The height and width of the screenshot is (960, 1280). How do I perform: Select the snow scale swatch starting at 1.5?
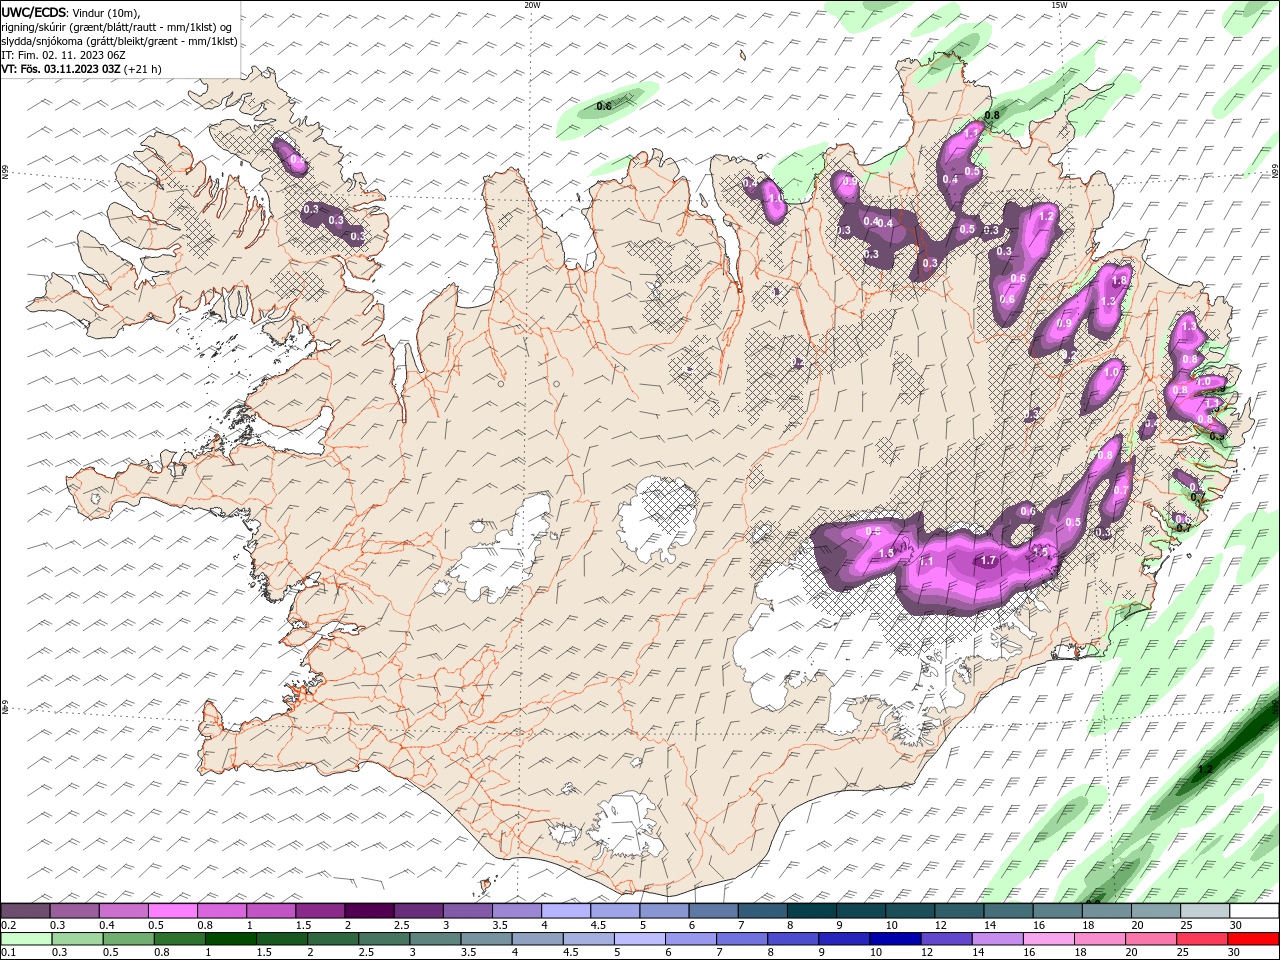coord(320,911)
